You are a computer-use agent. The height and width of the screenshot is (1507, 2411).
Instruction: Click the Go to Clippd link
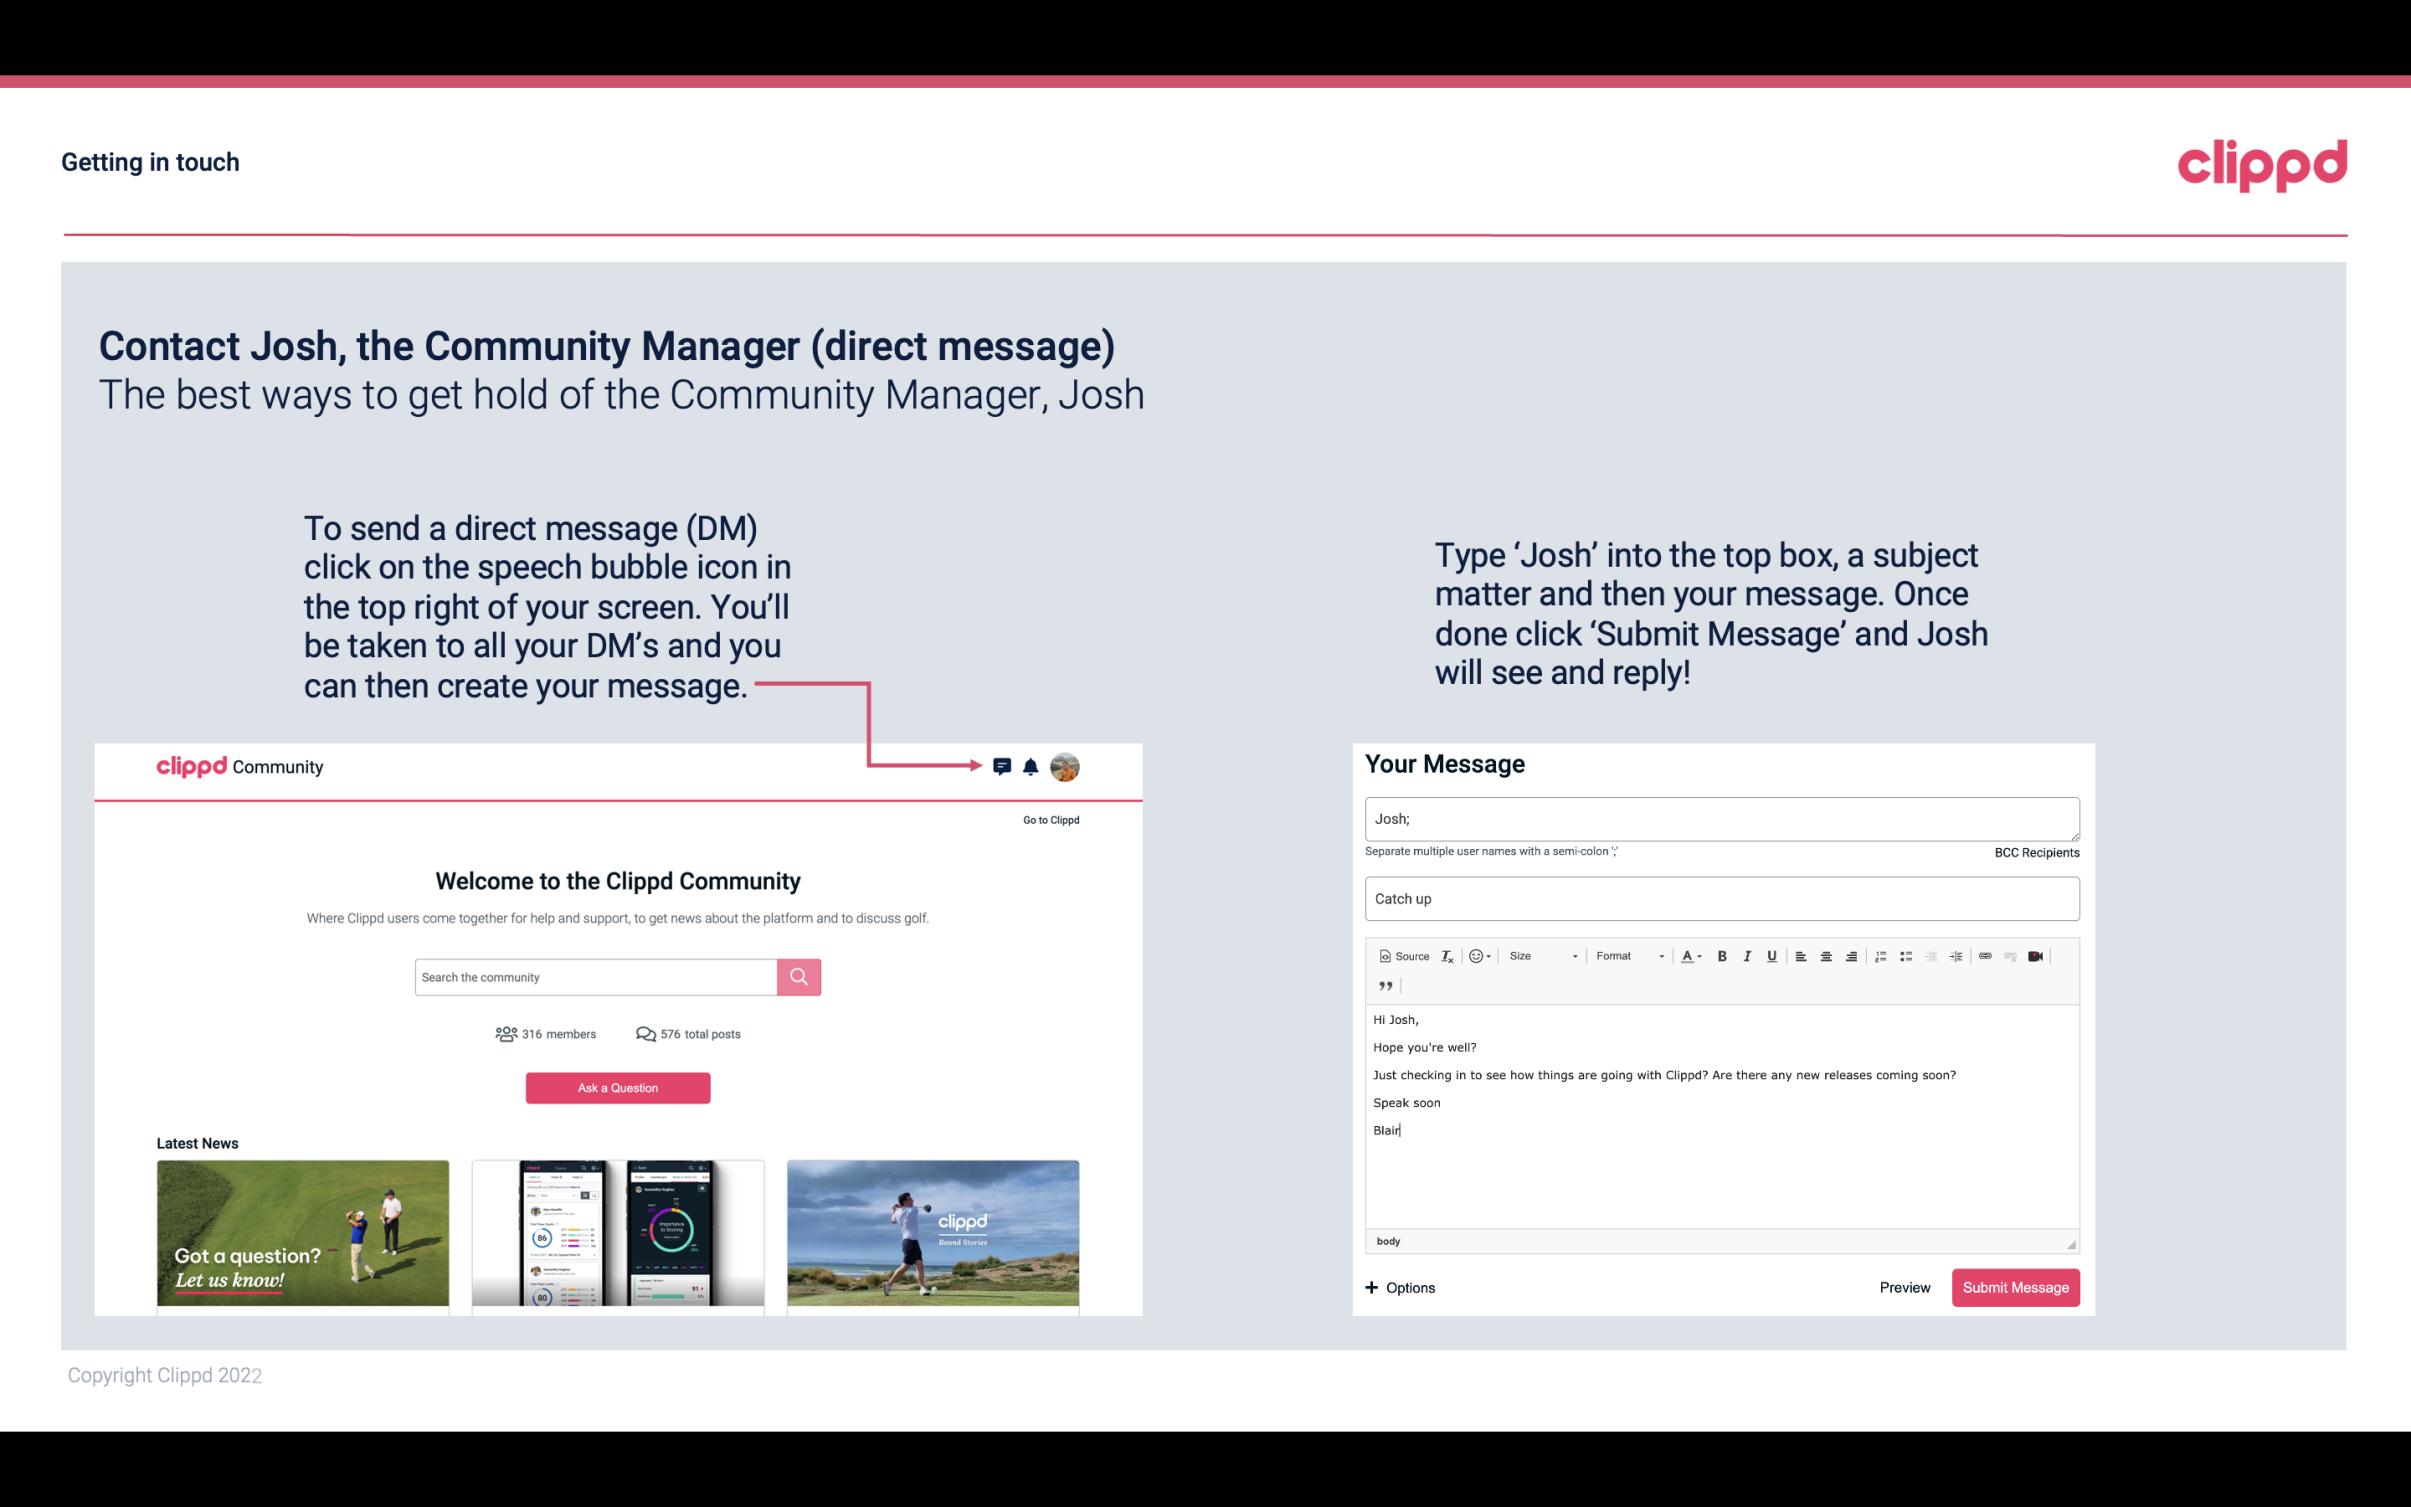[x=1048, y=819]
